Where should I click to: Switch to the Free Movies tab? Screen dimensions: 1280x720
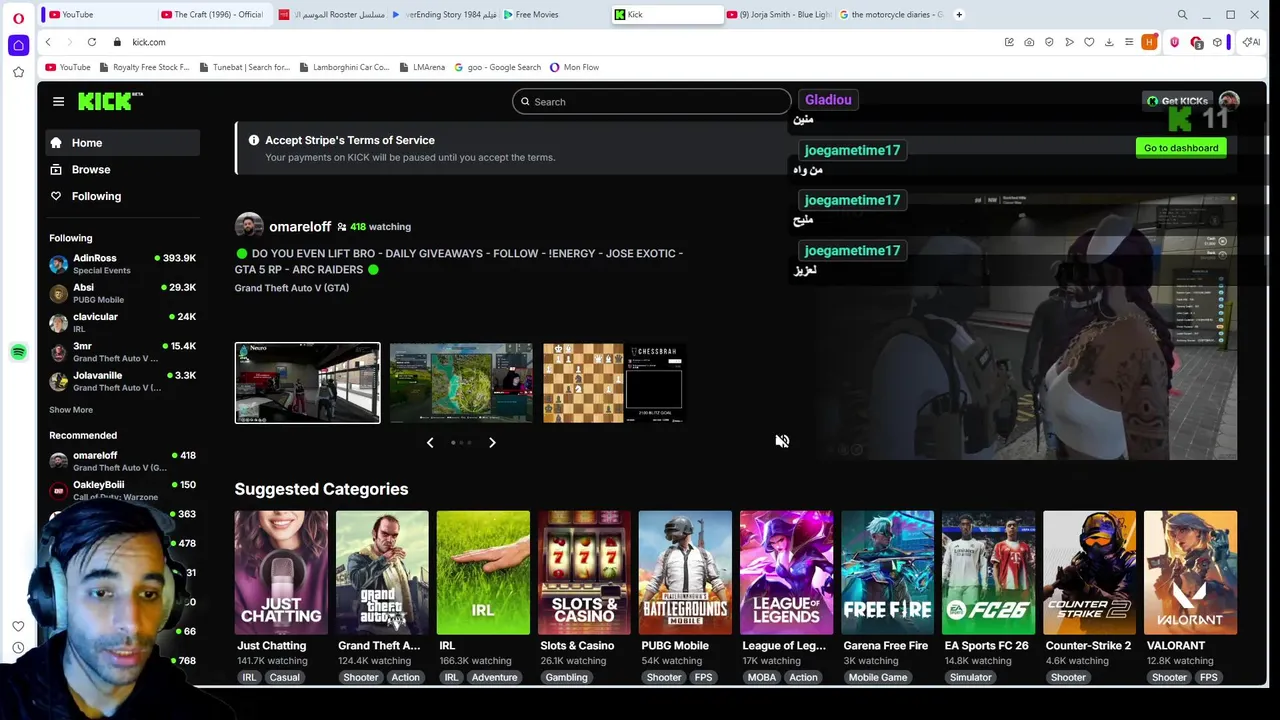click(x=553, y=14)
